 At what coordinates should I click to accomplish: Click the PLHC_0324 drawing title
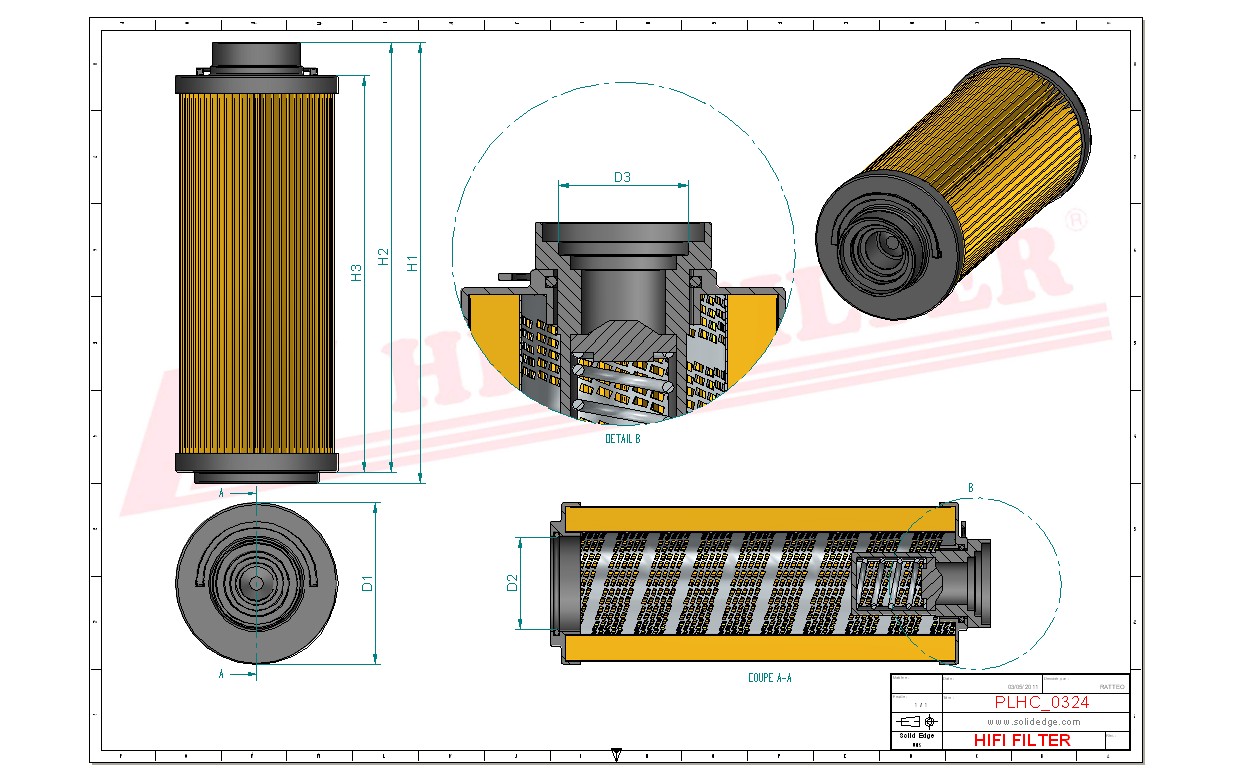(x=1042, y=702)
